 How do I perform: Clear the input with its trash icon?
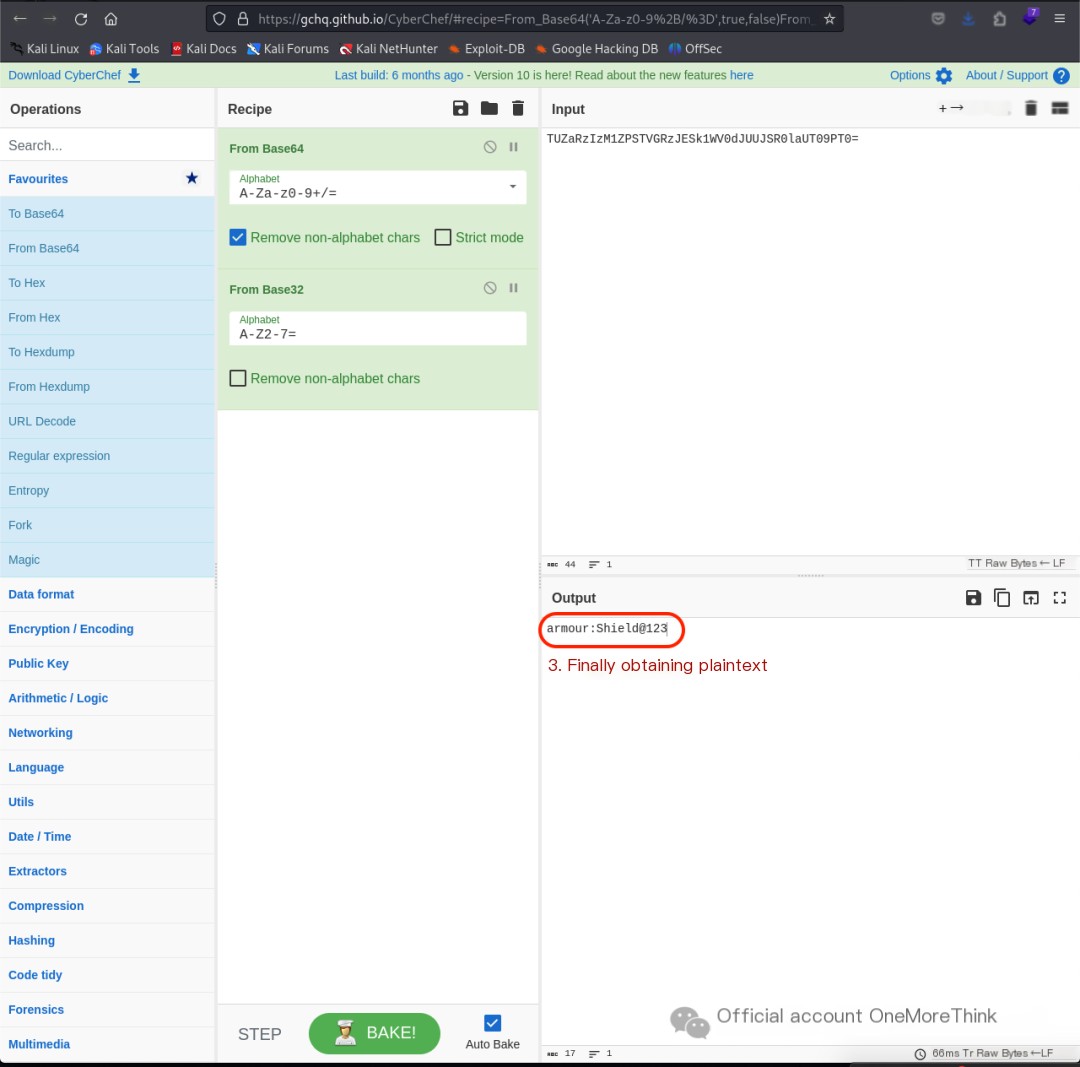point(1030,108)
